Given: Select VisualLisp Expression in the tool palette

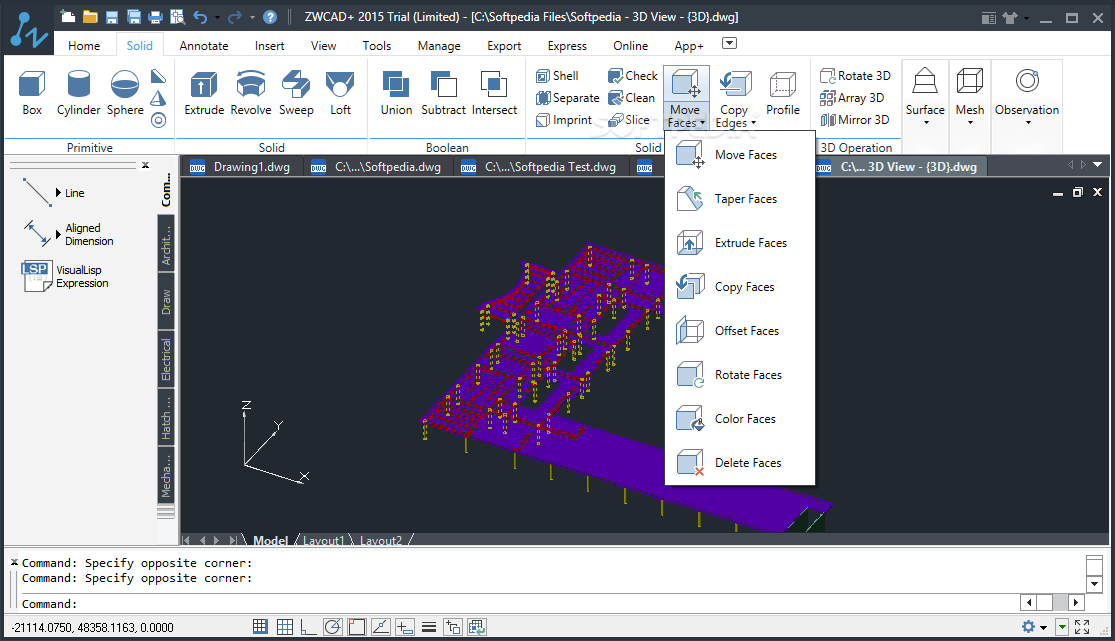Looking at the screenshot, I should (x=65, y=277).
